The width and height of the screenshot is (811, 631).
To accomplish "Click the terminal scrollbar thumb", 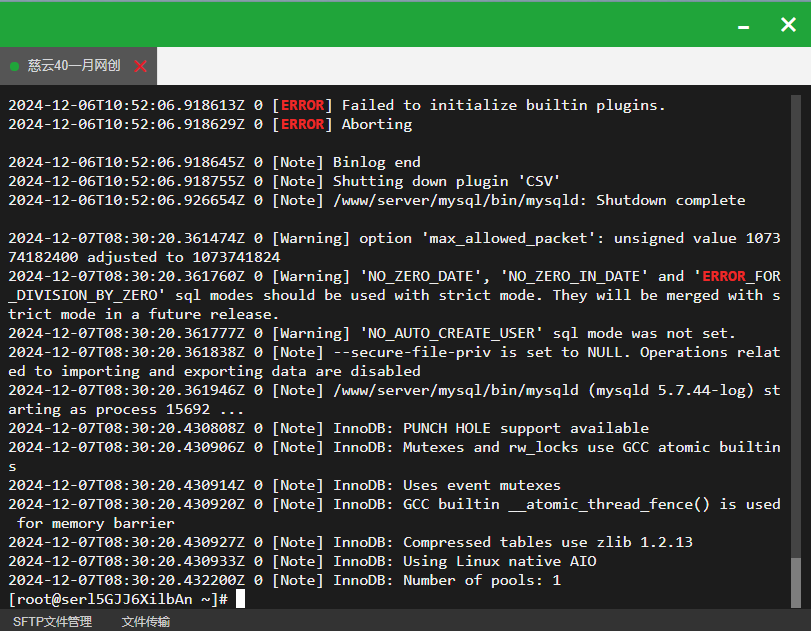I will pos(796,583).
